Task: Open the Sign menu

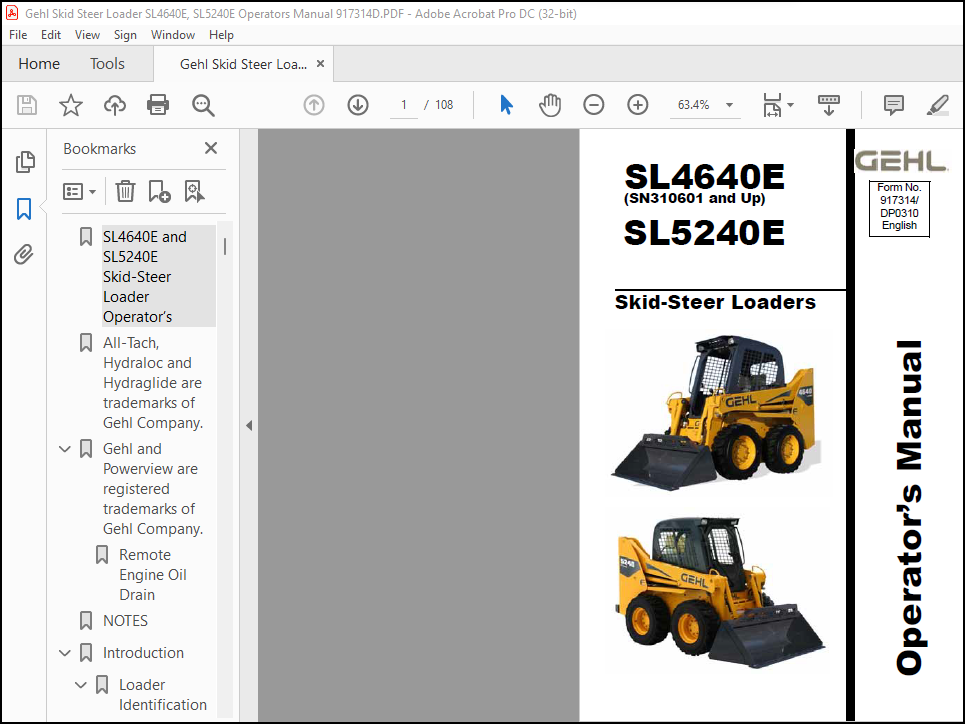Action: point(125,35)
